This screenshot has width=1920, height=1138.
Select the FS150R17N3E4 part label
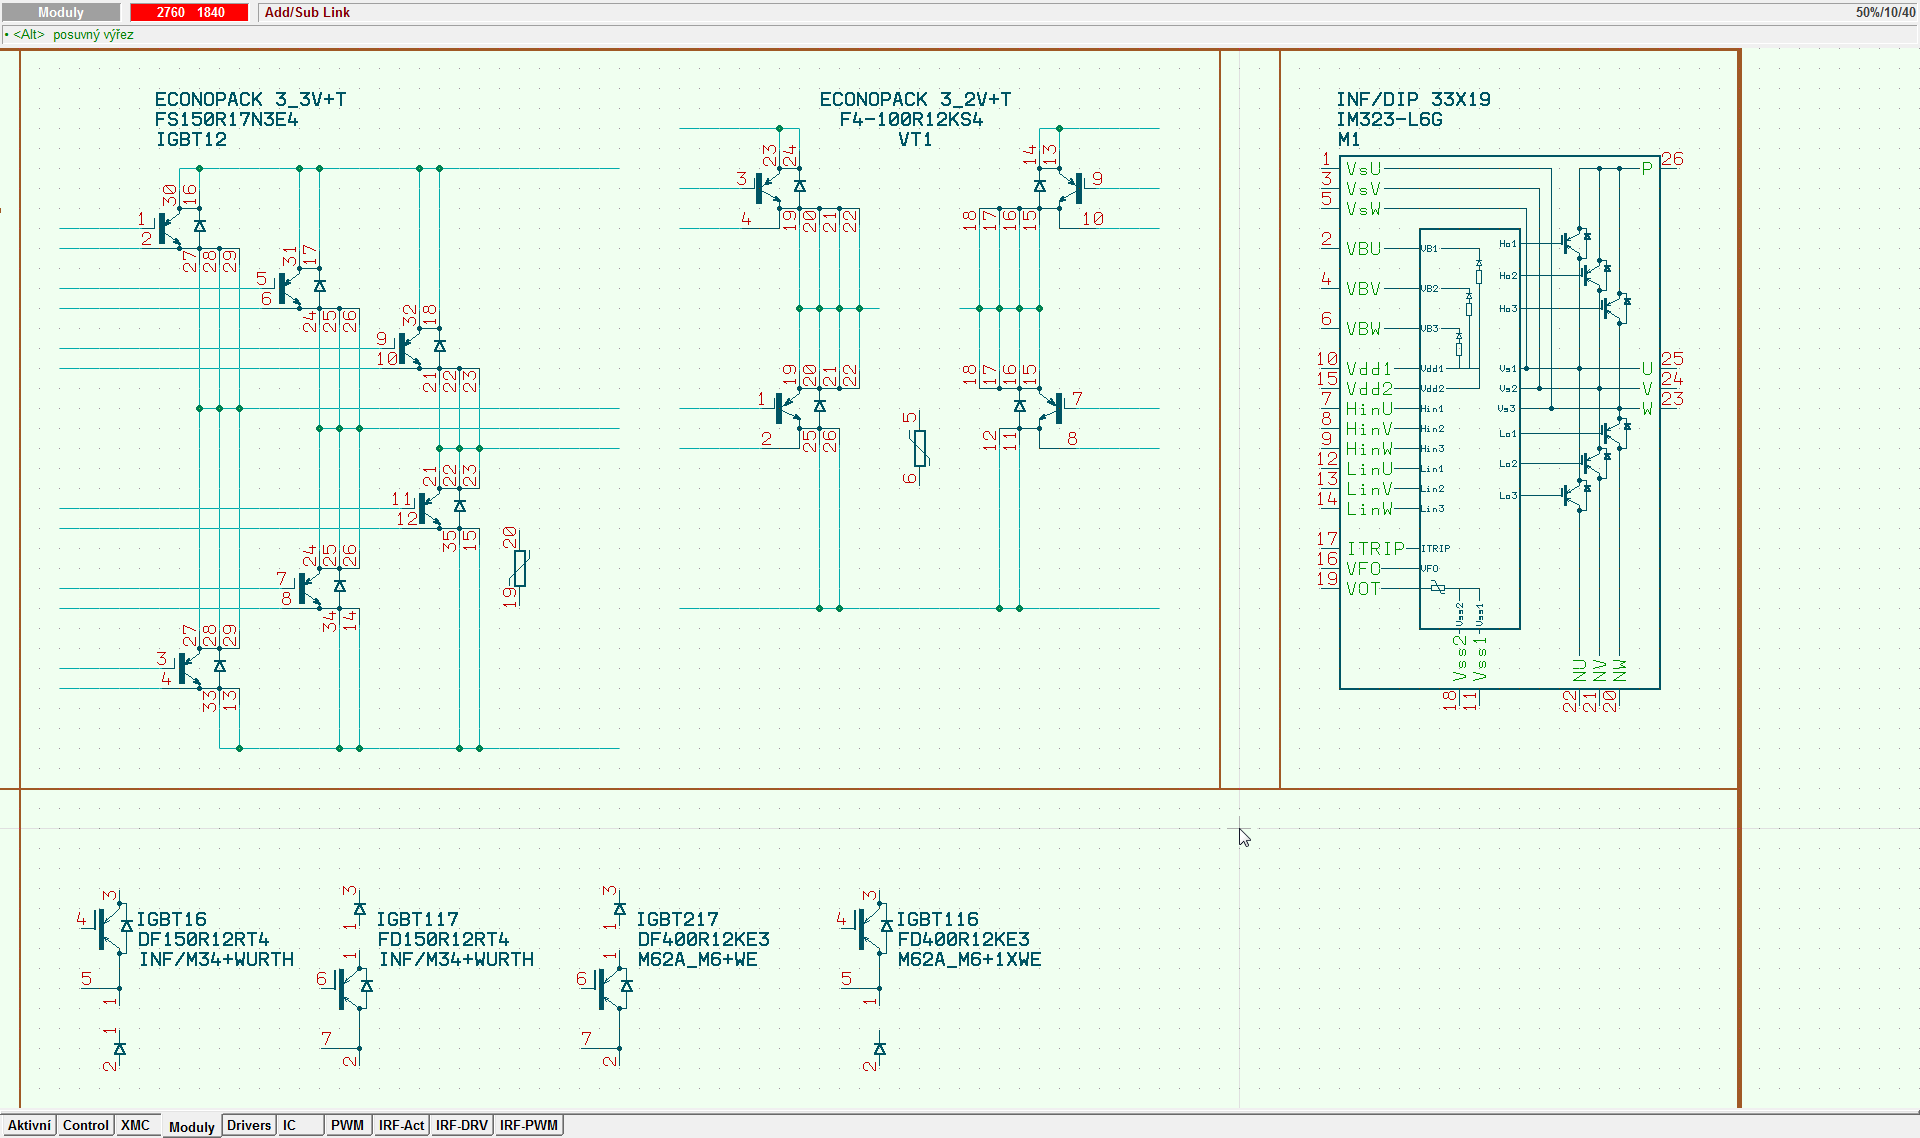[x=226, y=119]
